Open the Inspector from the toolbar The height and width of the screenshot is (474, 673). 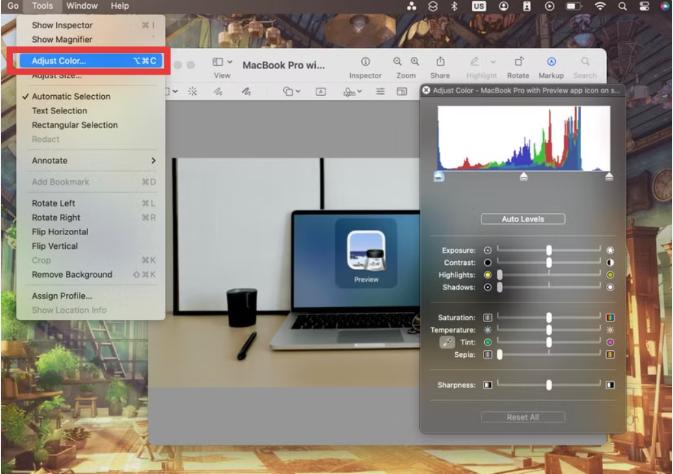364,62
